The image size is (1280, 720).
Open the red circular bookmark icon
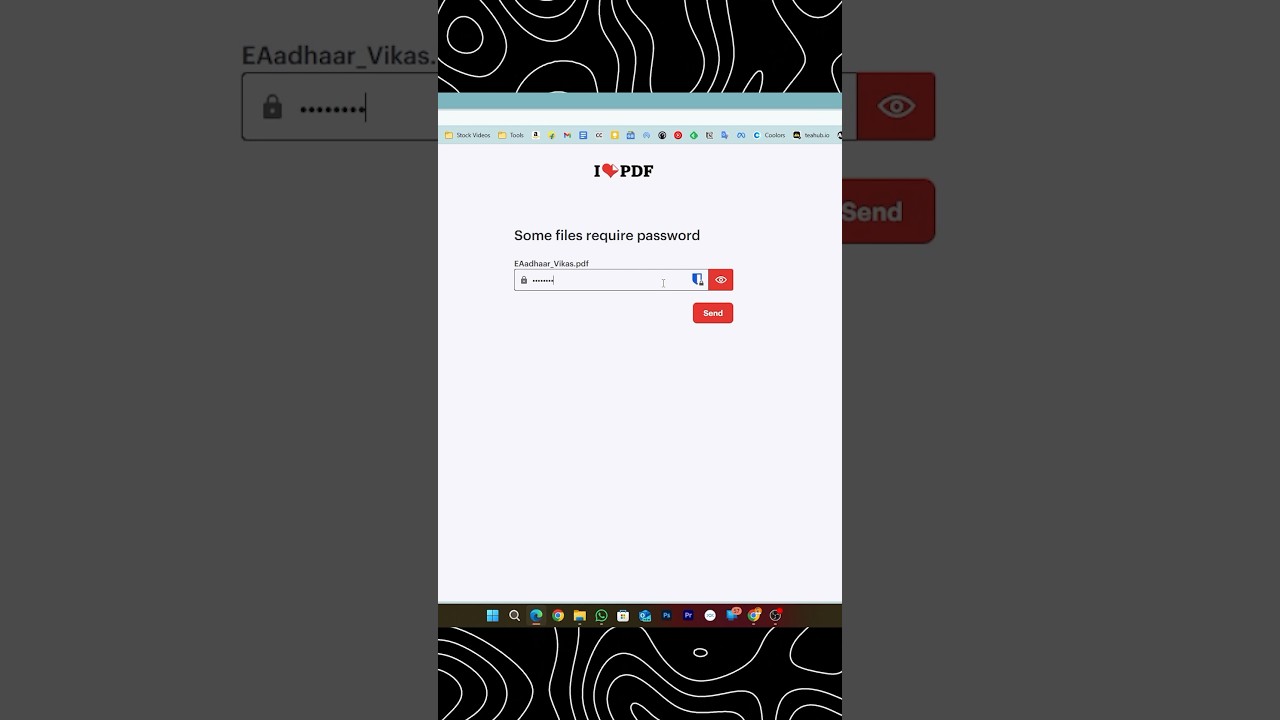pos(678,135)
